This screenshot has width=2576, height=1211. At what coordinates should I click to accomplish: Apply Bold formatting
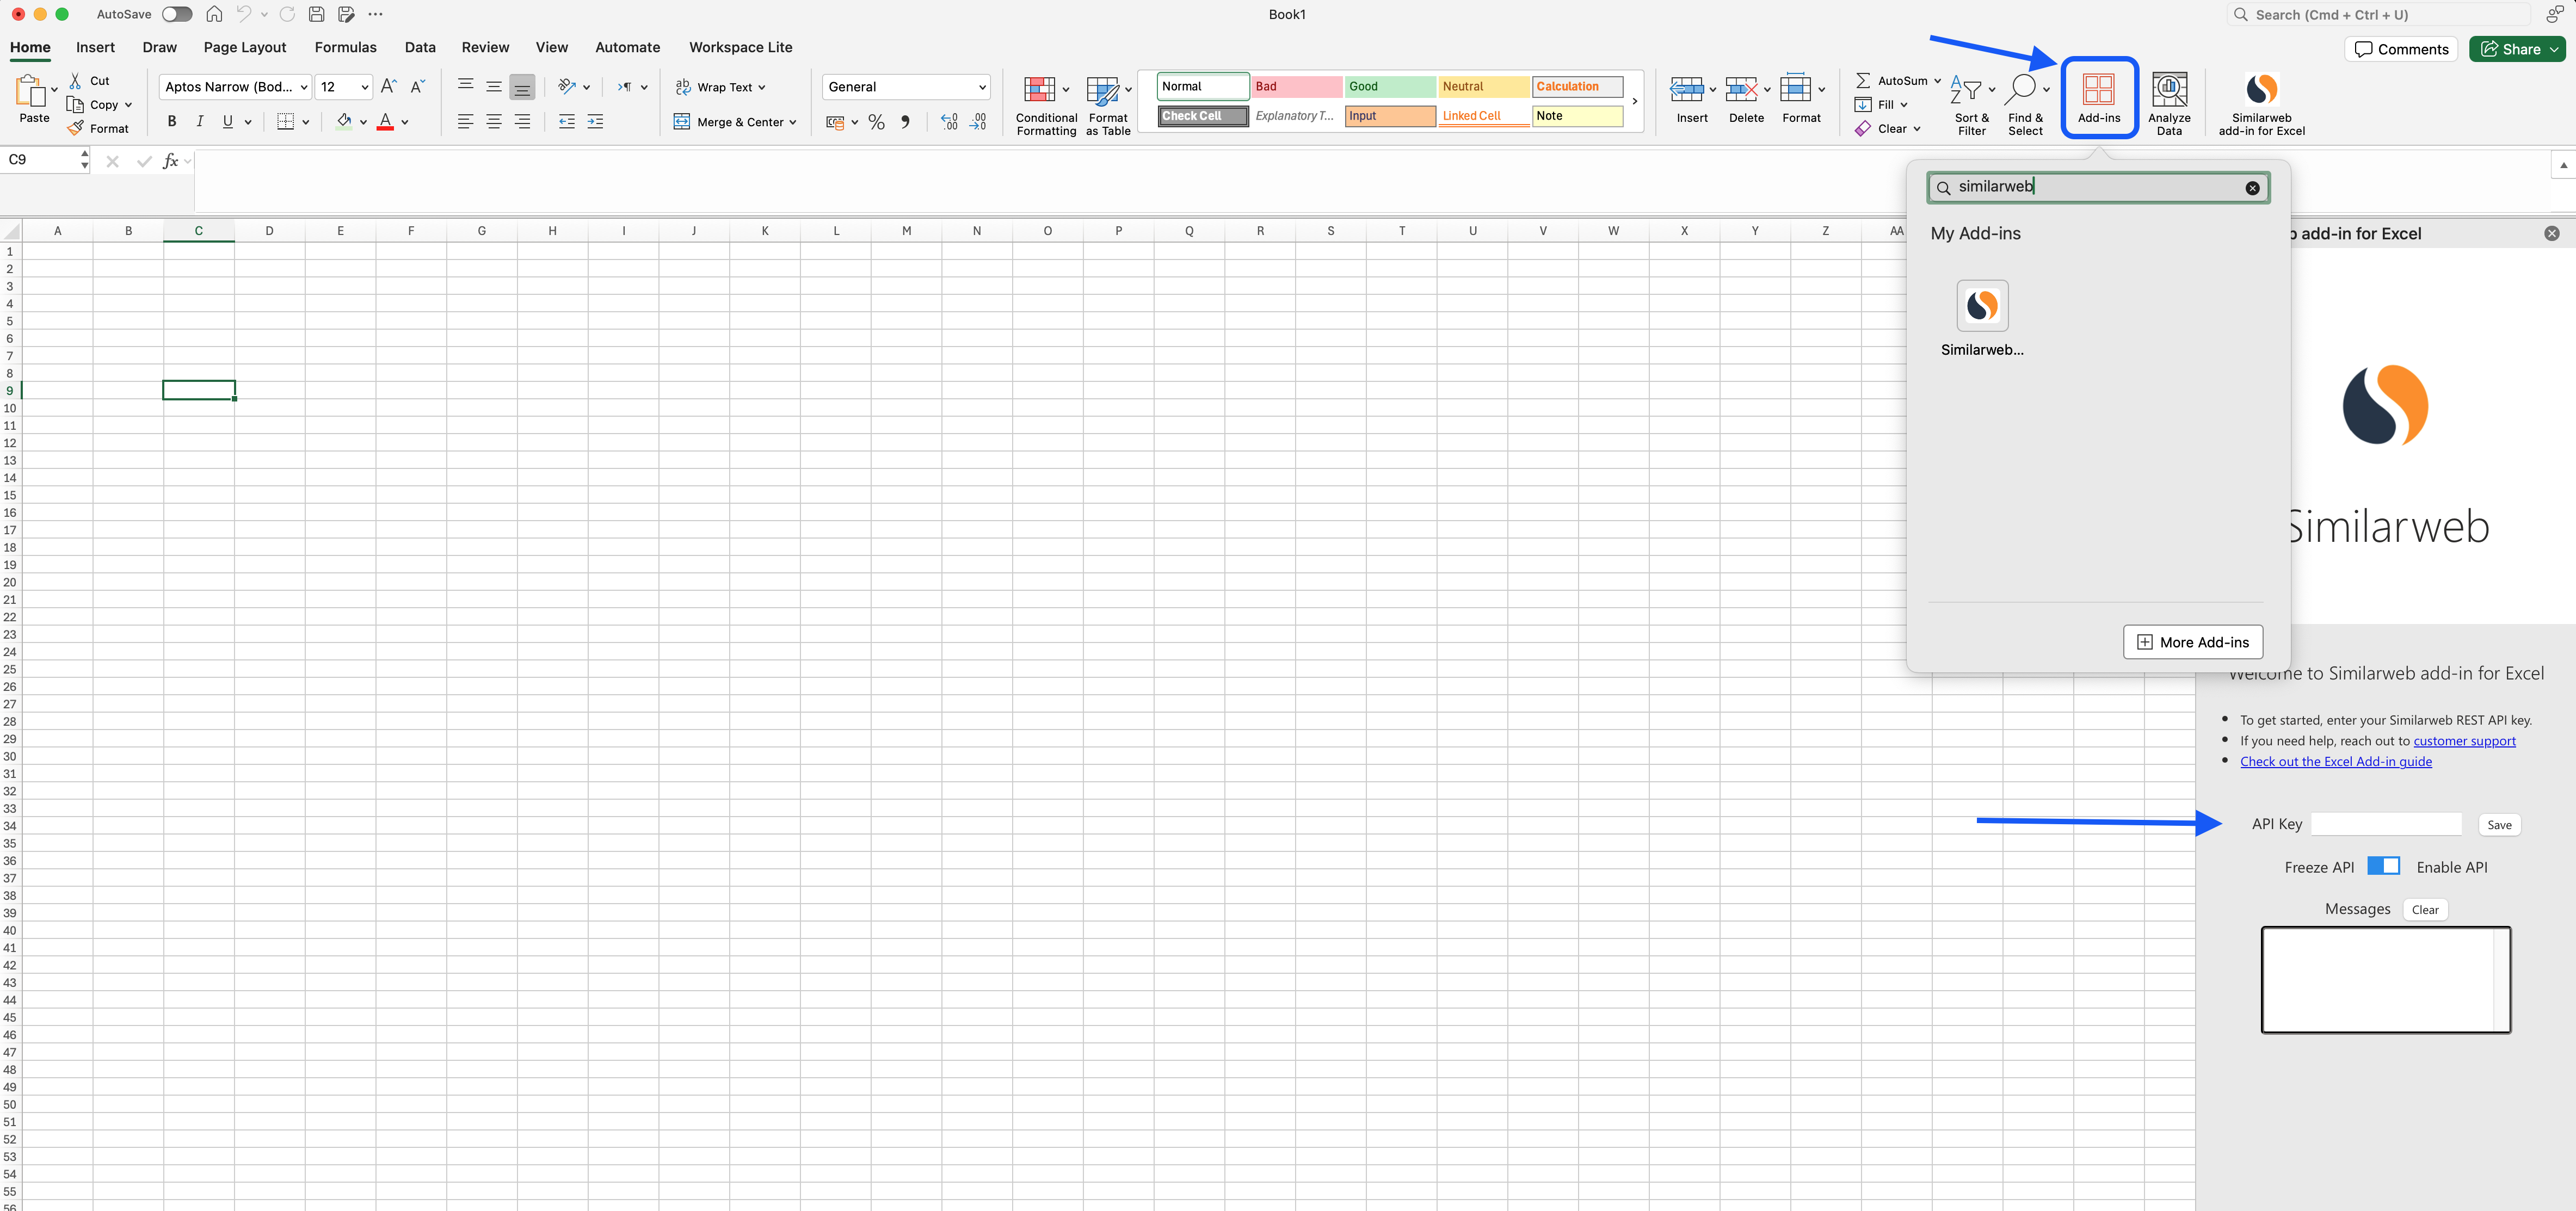tap(172, 121)
